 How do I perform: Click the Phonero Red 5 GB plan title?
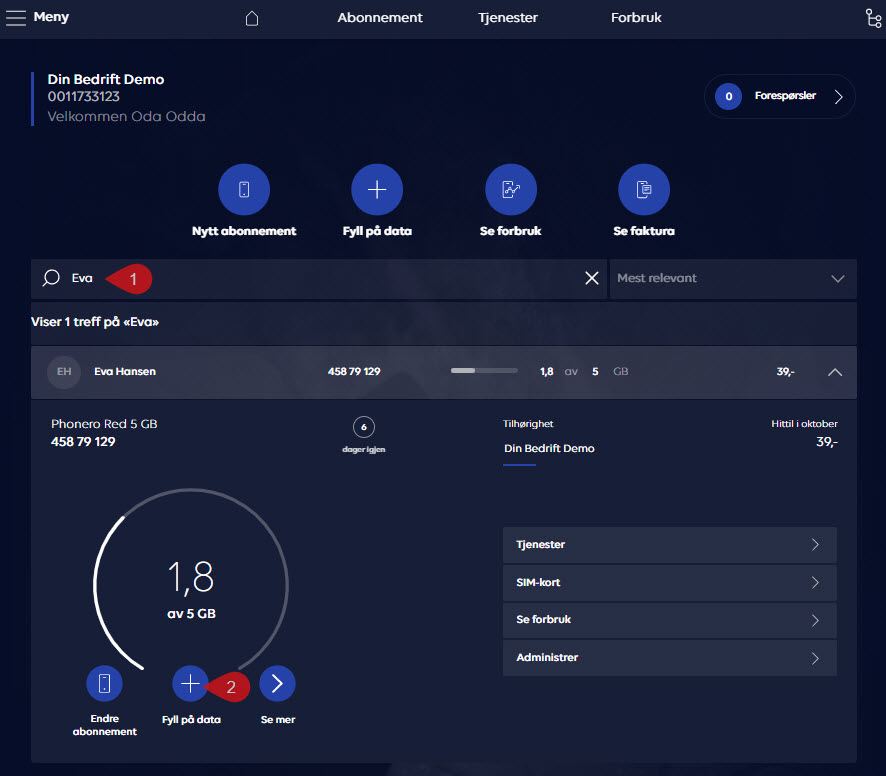104,424
